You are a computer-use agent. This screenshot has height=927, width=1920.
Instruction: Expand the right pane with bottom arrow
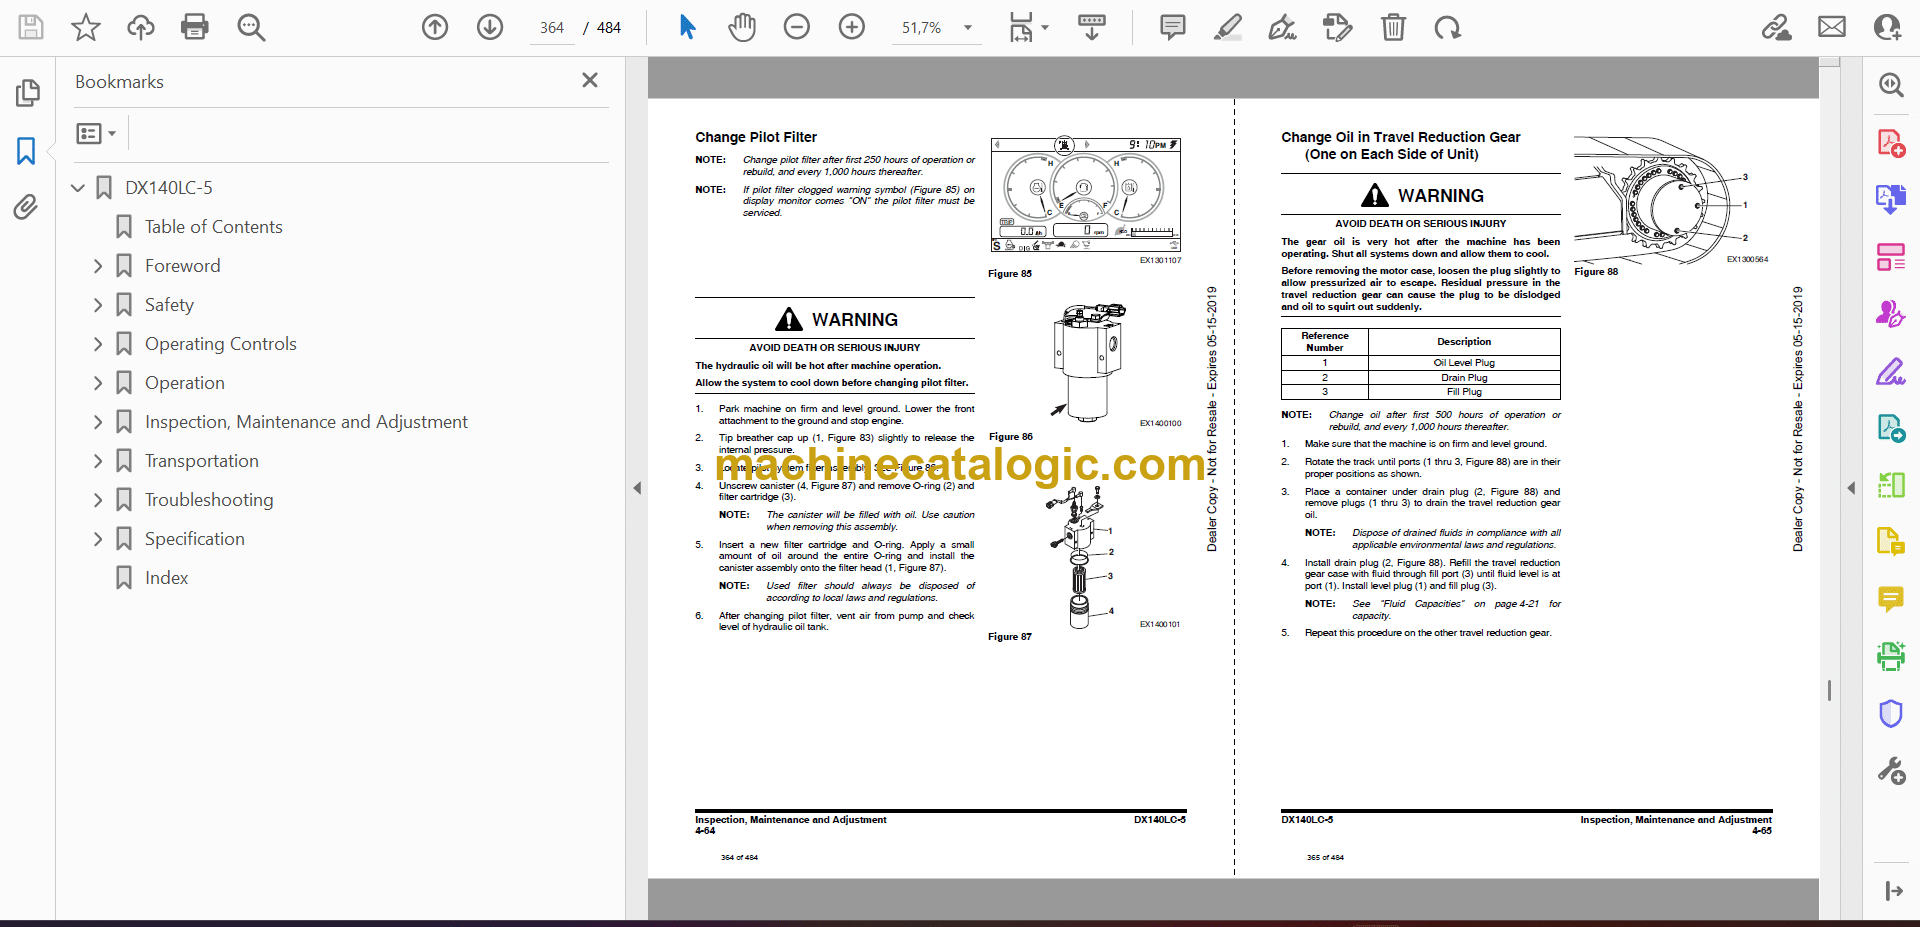[1893, 891]
